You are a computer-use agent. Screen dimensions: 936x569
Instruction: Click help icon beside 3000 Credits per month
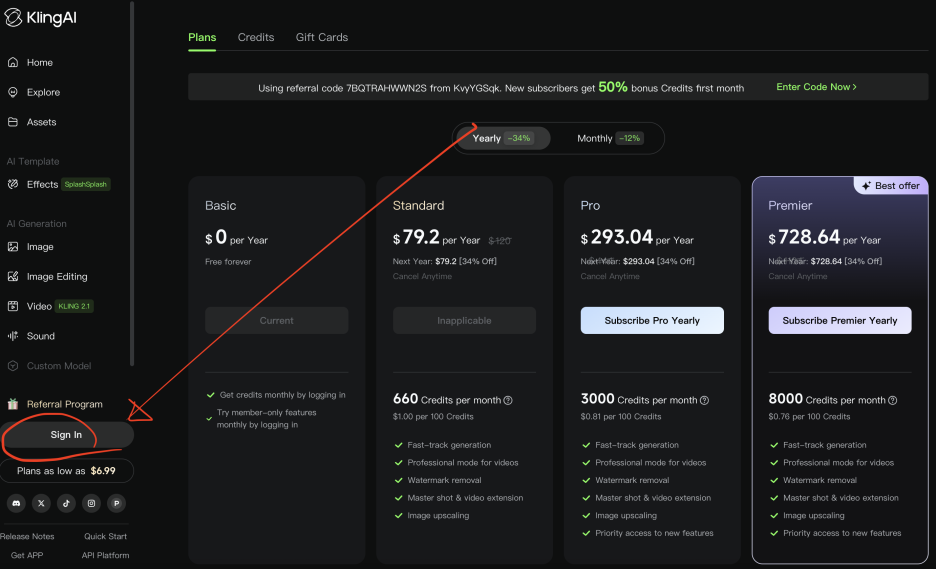point(704,401)
